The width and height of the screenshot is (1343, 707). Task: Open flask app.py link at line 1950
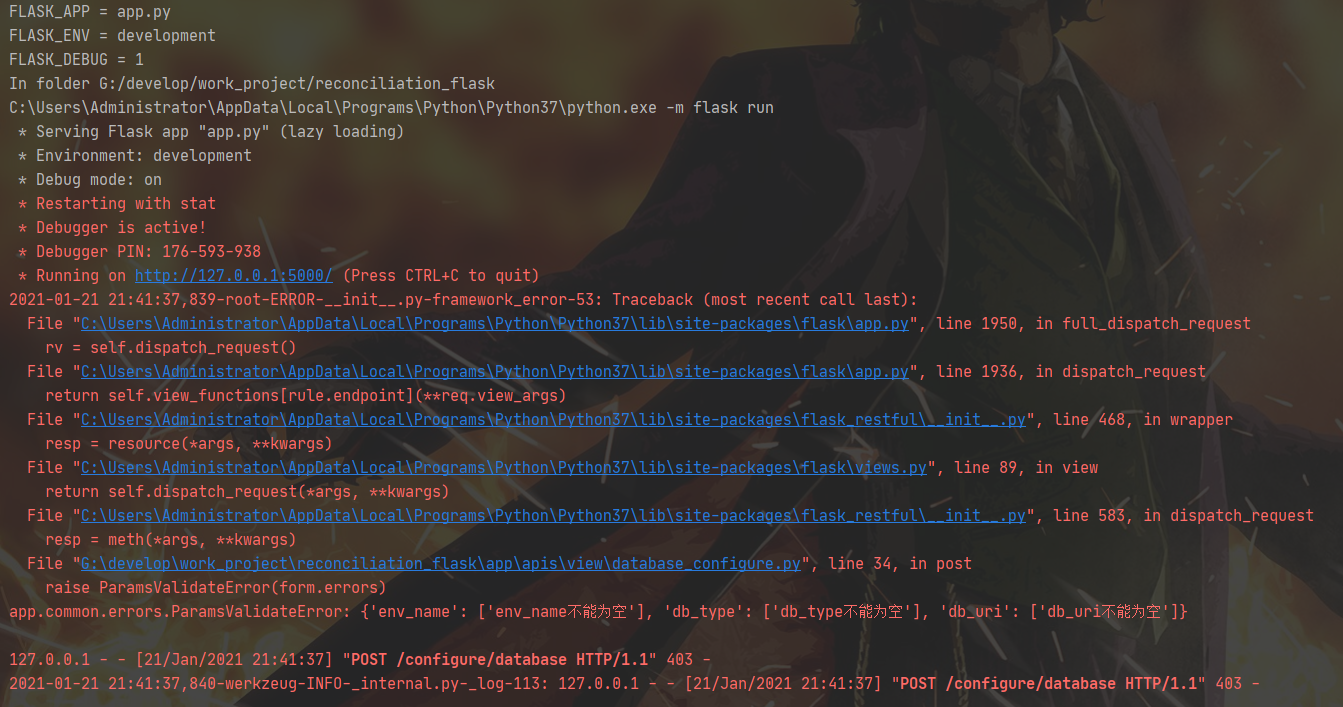pos(495,324)
